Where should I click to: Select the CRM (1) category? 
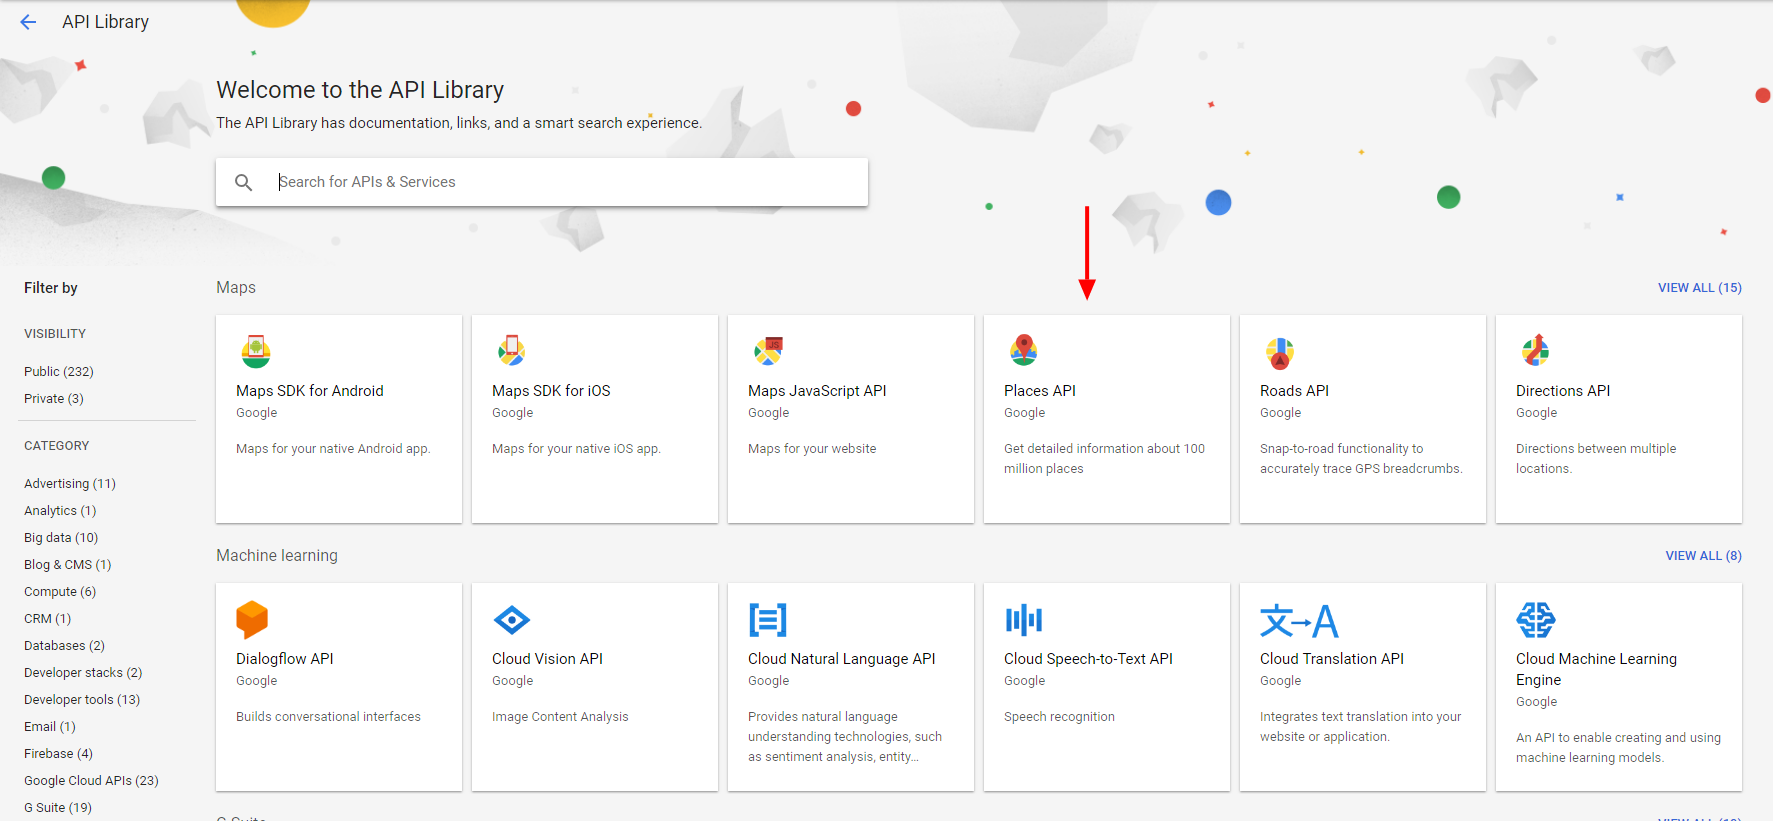(x=48, y=619)
